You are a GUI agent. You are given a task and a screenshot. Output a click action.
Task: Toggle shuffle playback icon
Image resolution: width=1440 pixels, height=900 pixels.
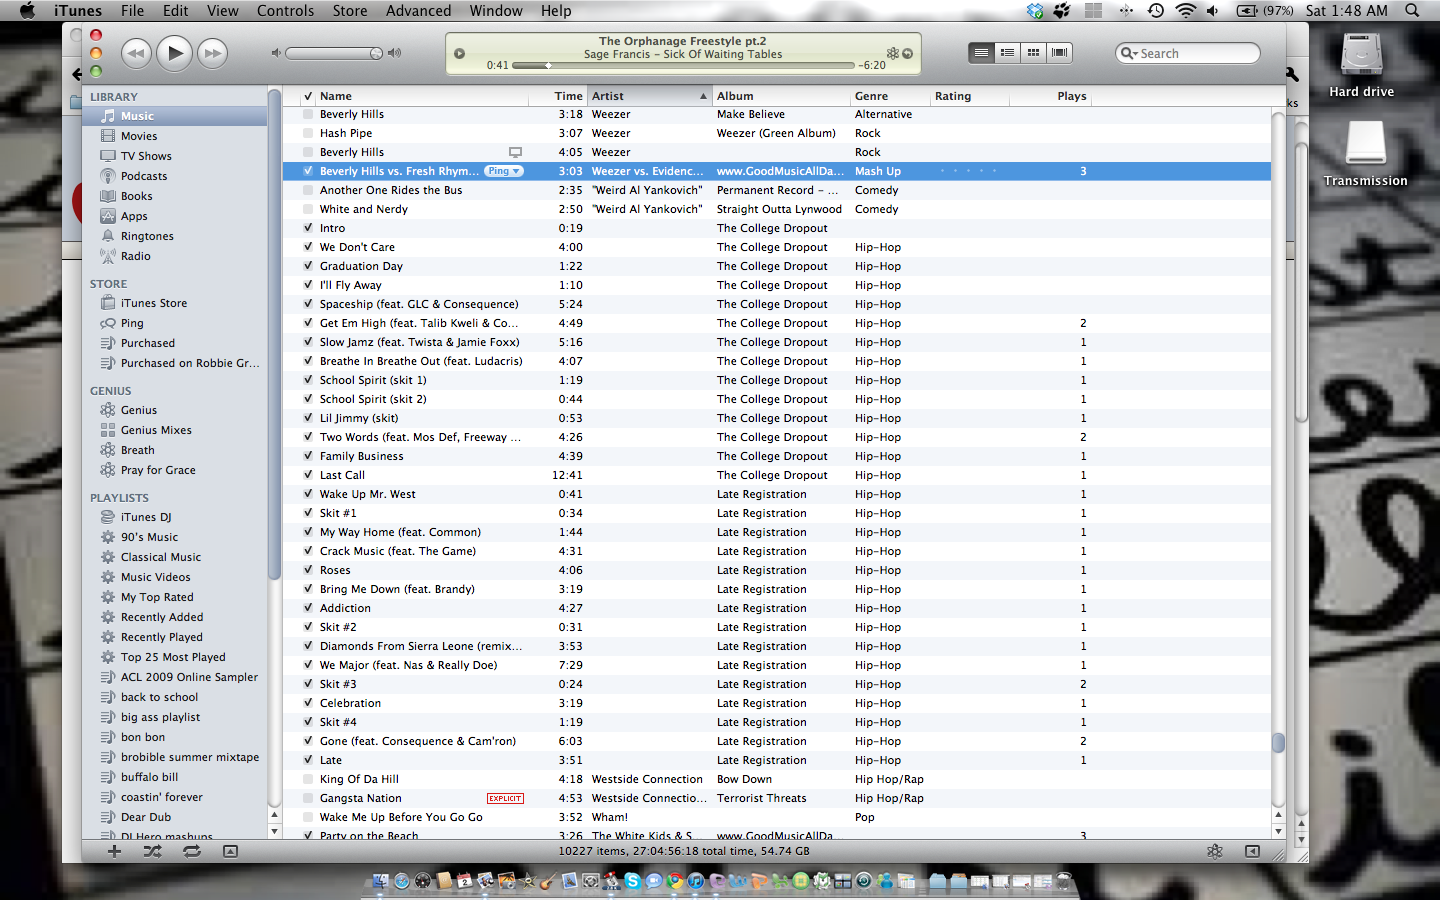[152, 851]
